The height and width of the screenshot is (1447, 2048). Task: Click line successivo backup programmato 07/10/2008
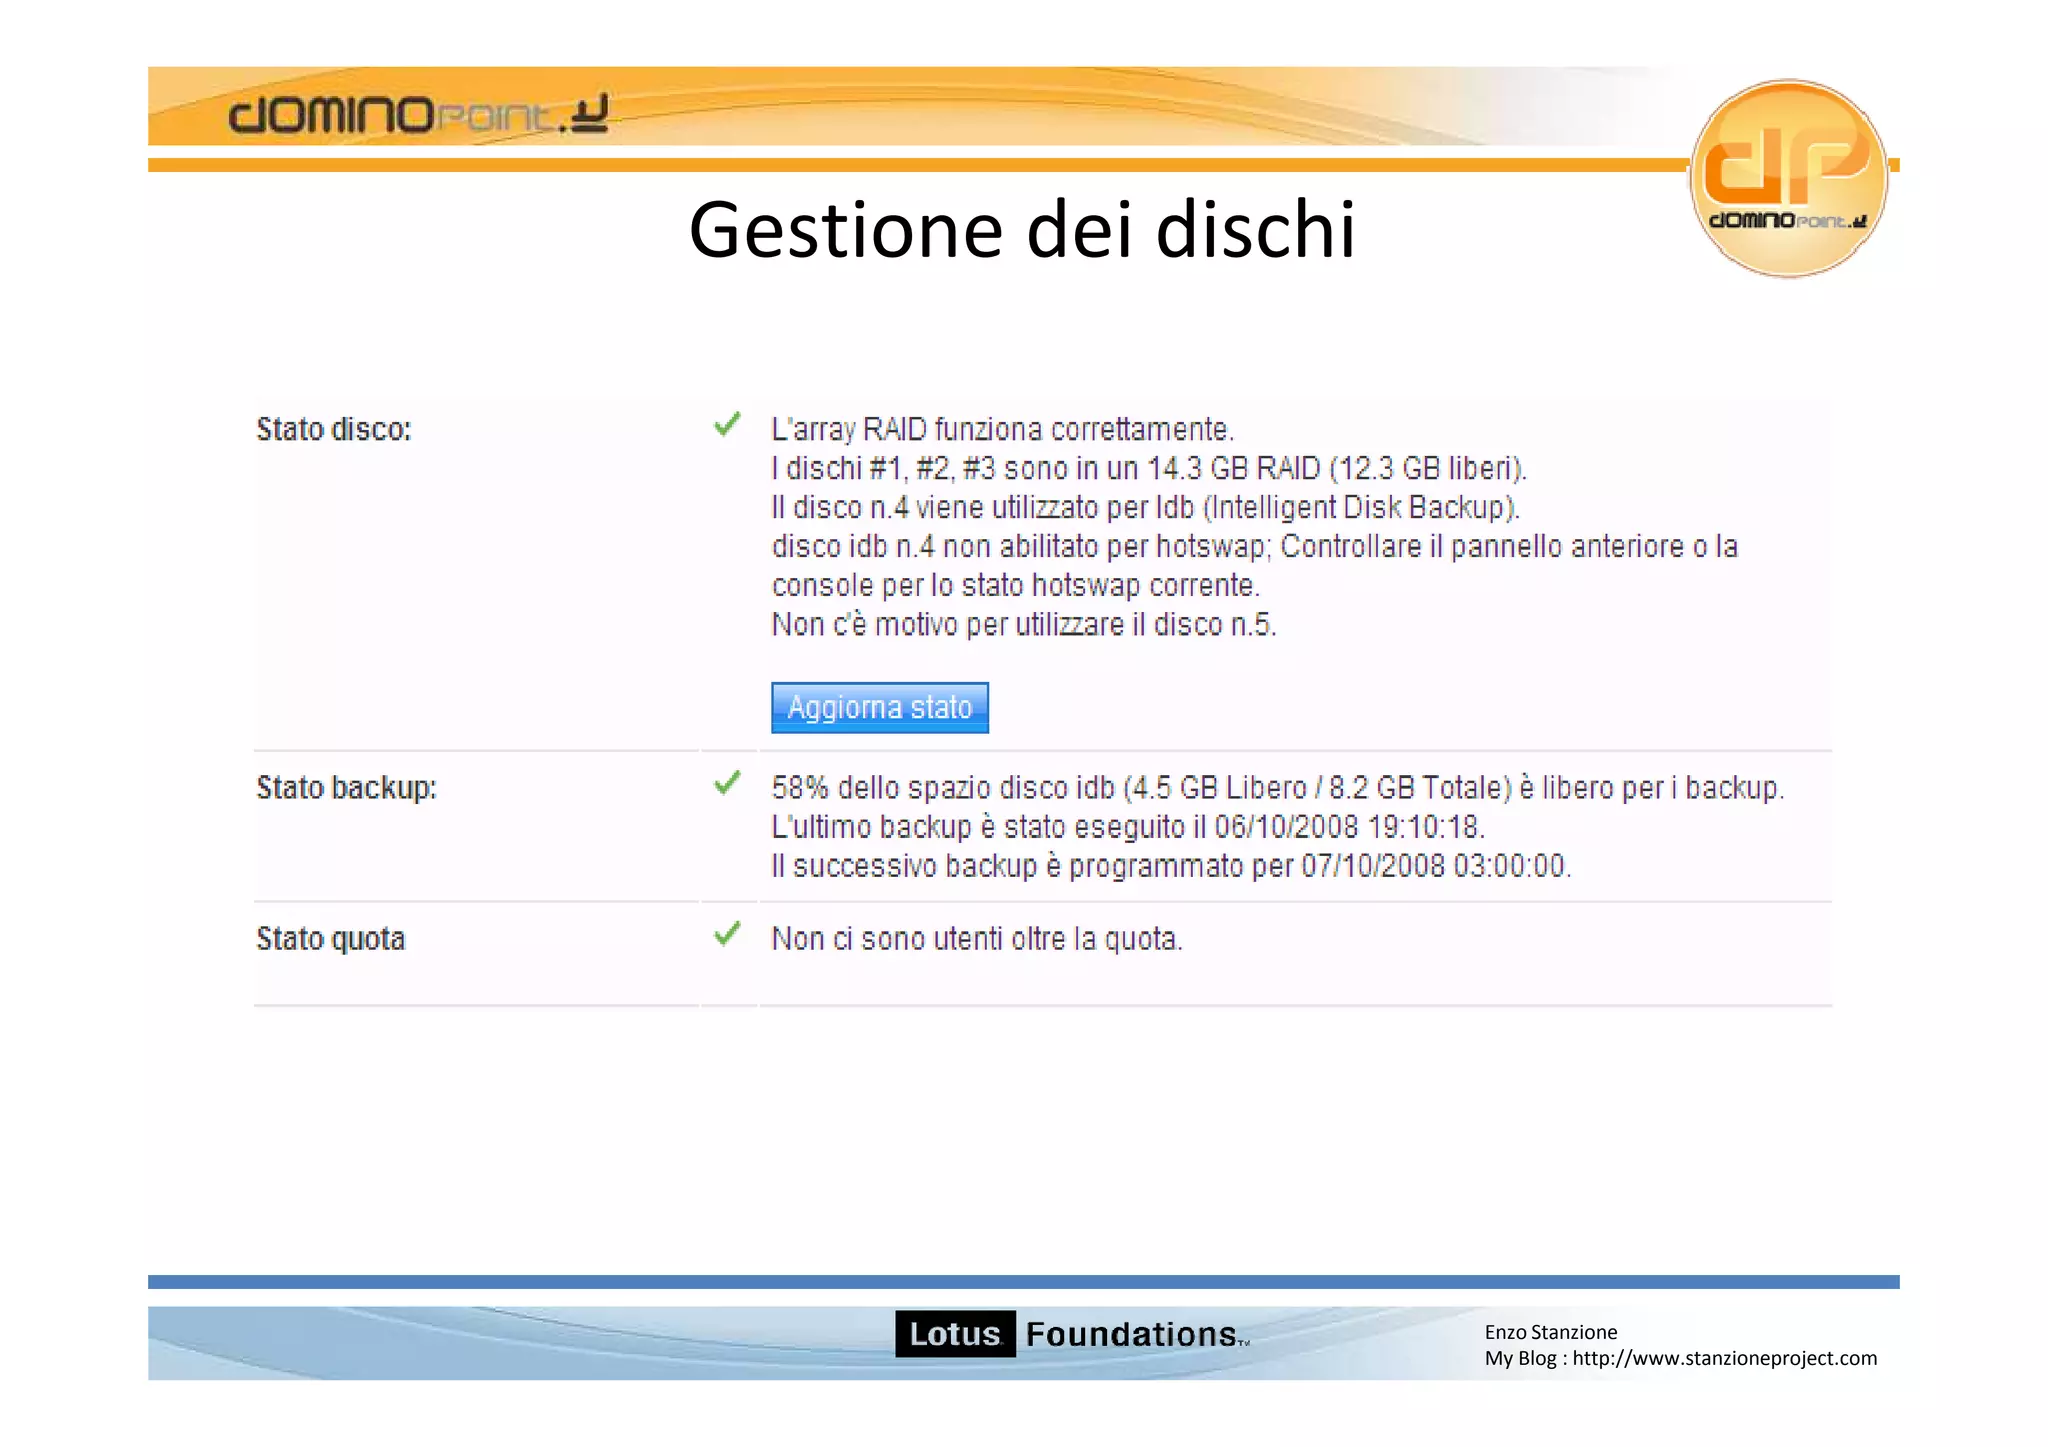point(1171,866)
